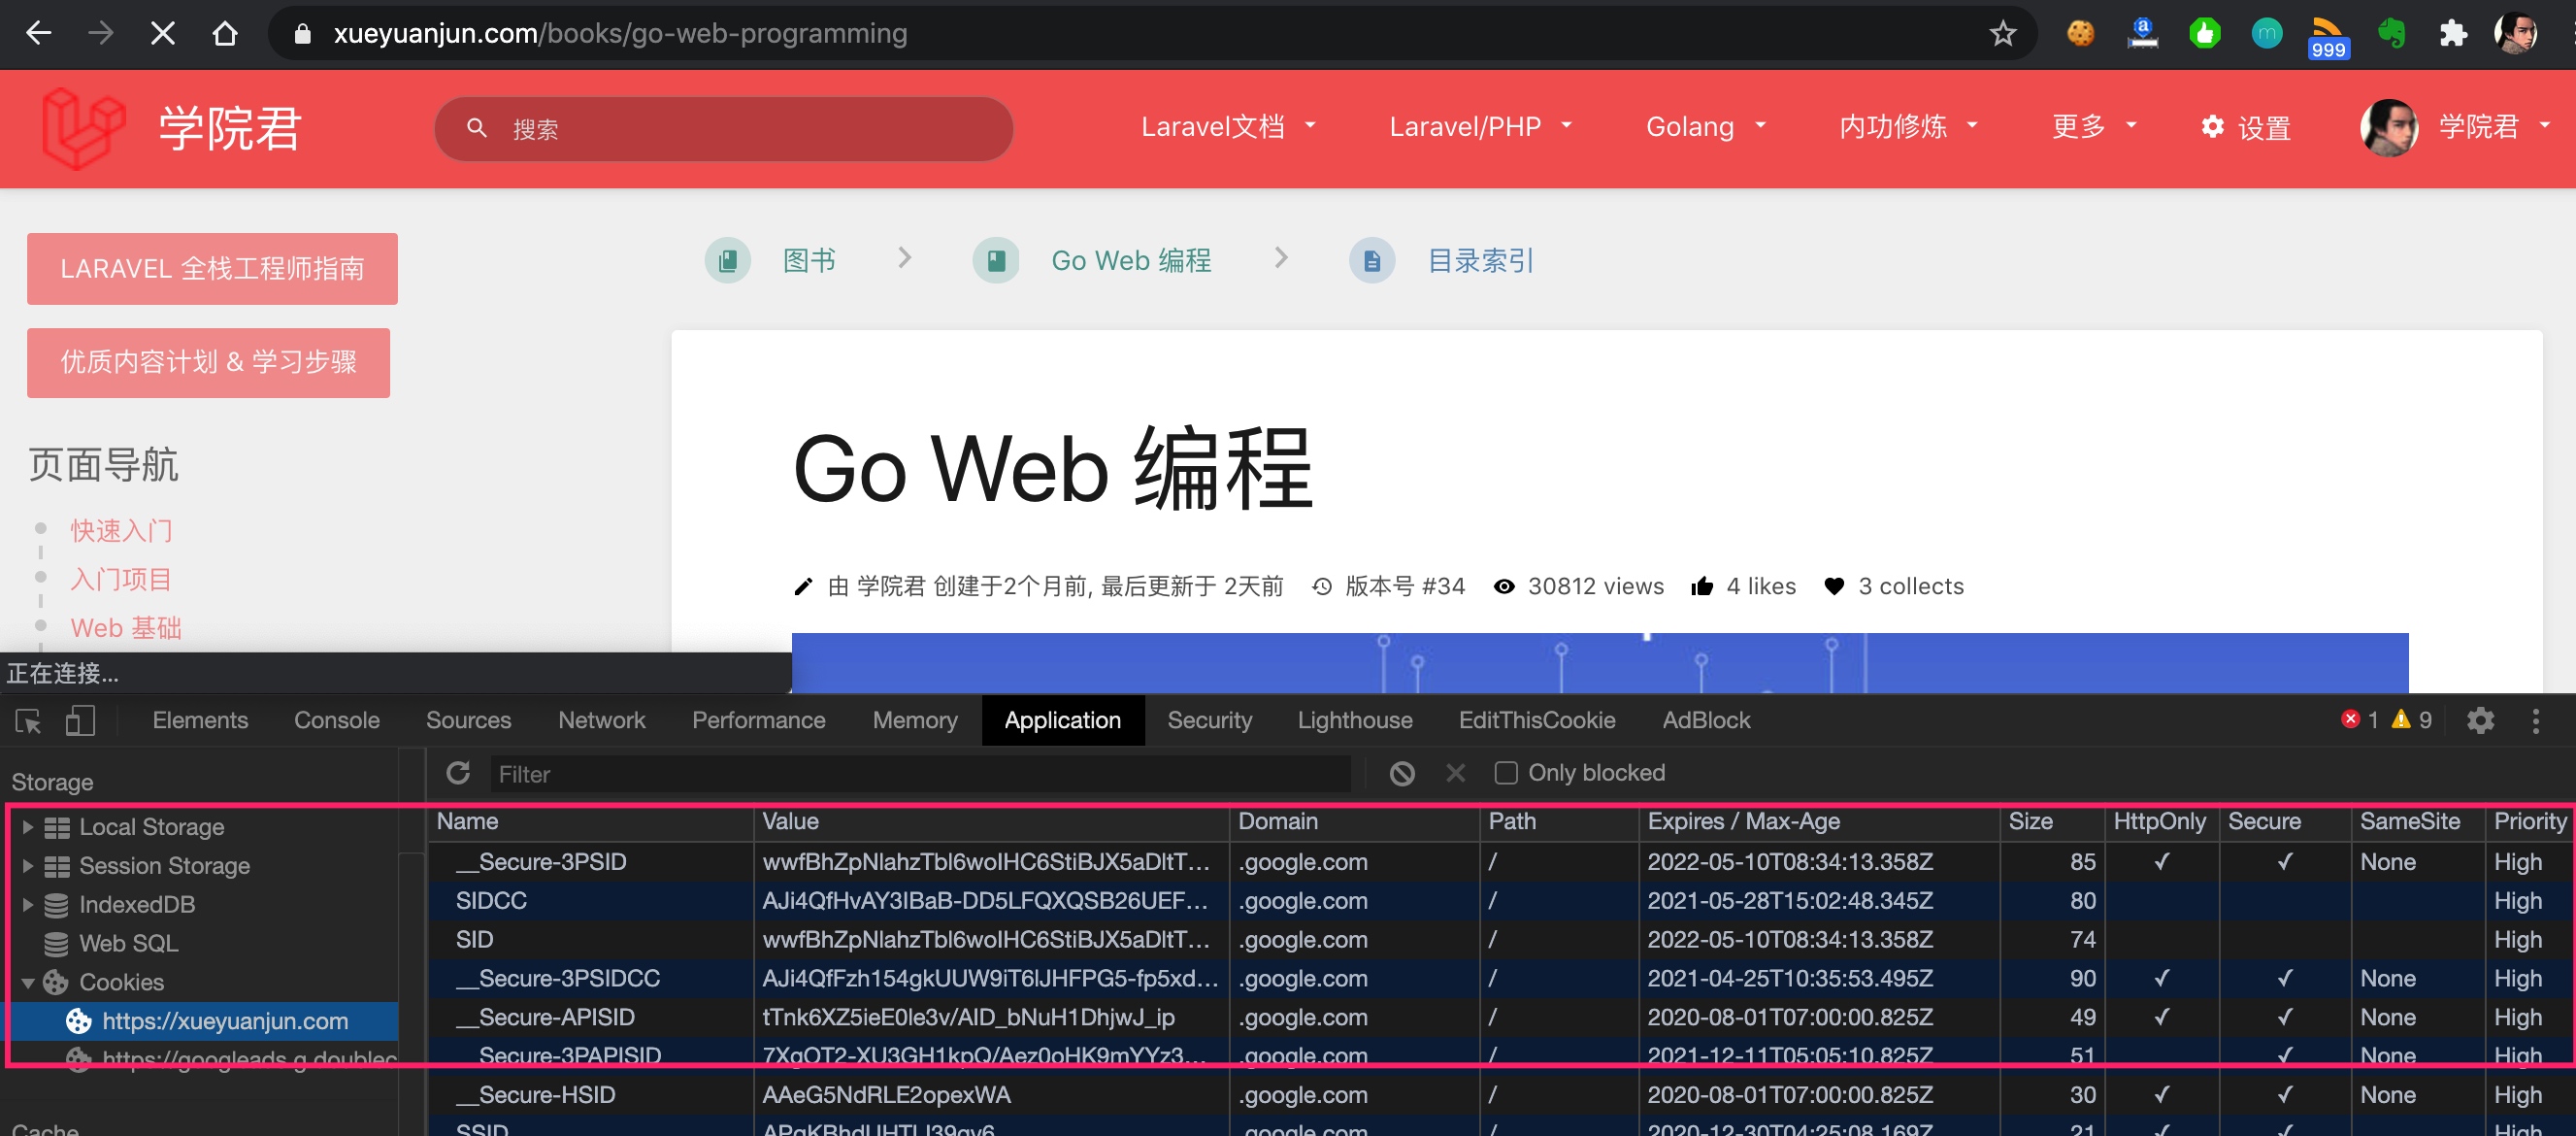The height and width of the screenshot is (1136, 2576).
Task: Click the search magnifier icon
Action: pos(477,128)
